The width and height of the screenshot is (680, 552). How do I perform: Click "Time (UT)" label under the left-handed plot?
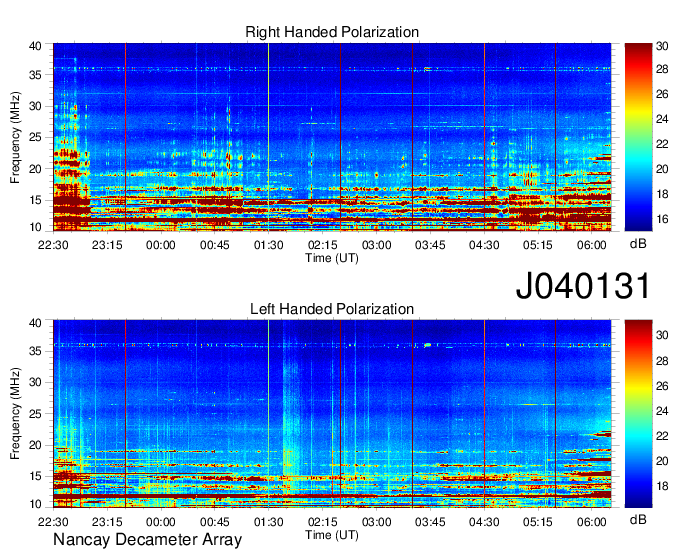coord(332,535)
